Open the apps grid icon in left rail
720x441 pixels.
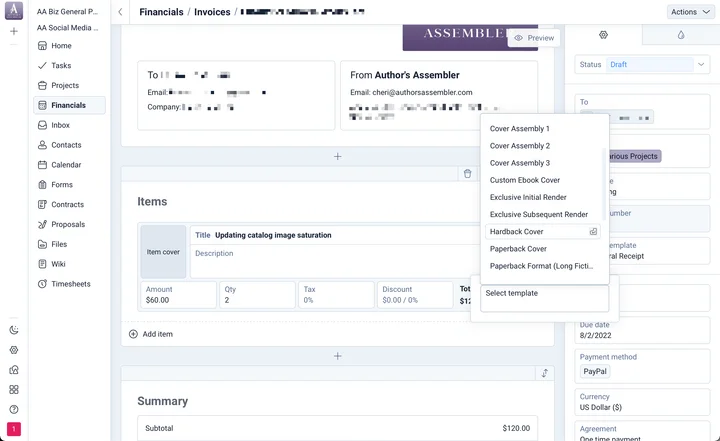click(14, 389)
